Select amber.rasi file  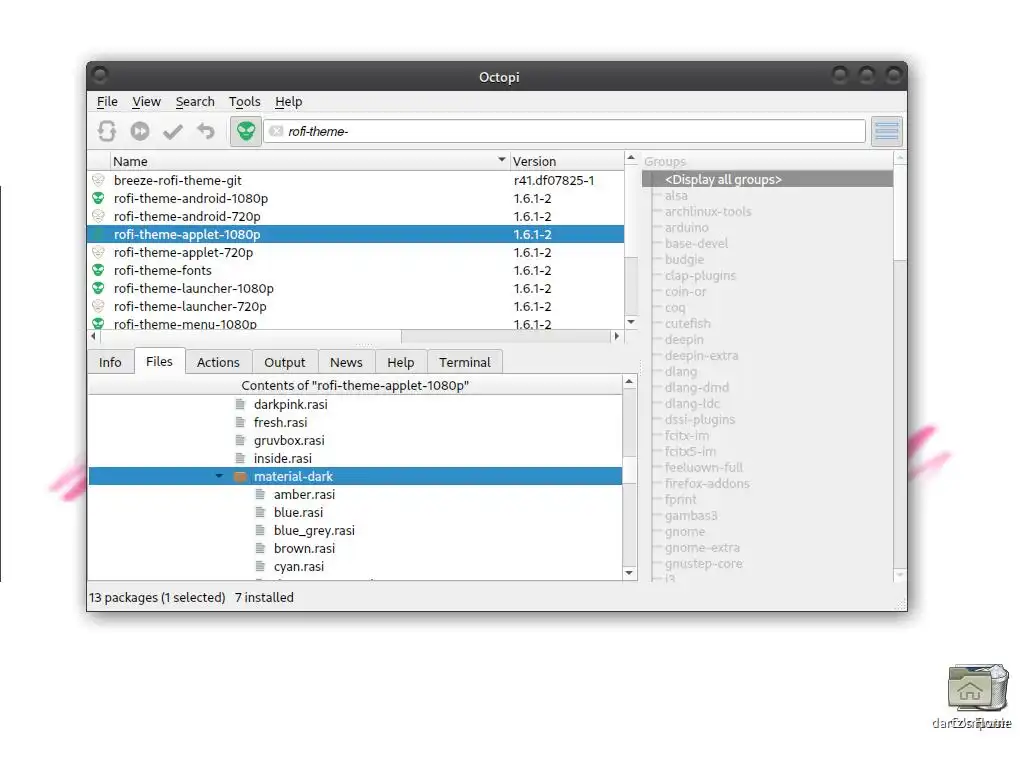(304, 494)
